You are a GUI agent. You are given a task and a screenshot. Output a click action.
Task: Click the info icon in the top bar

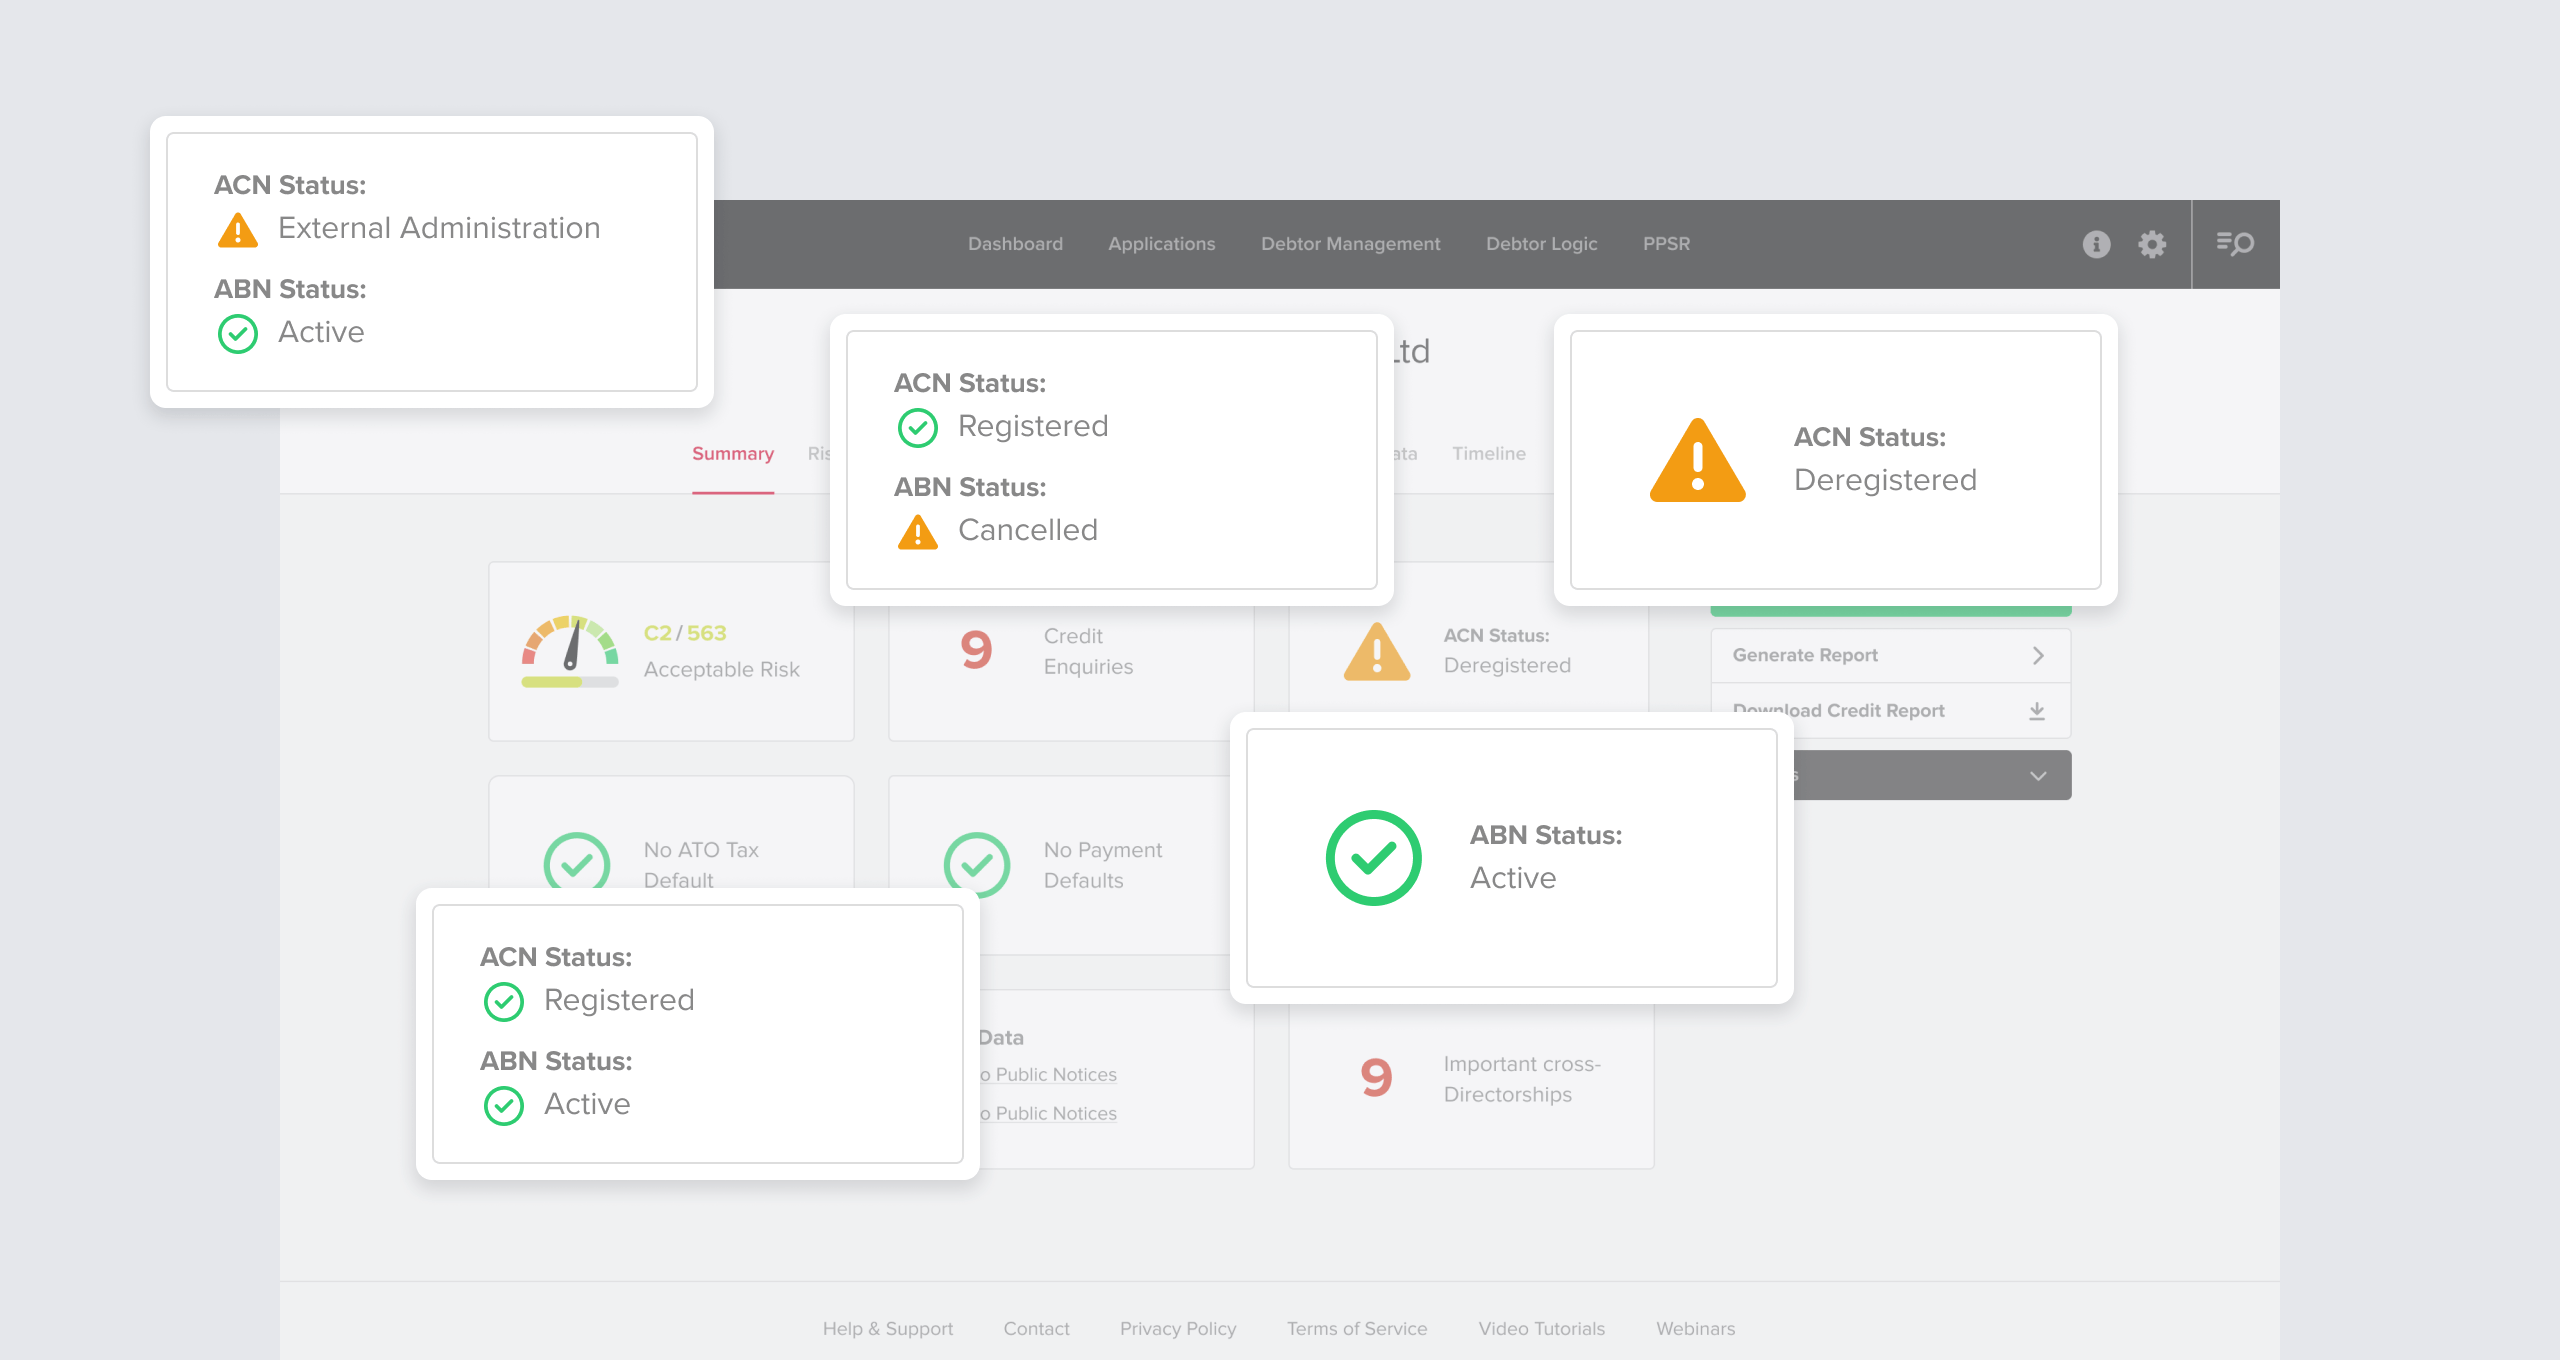pyautogui.click(x=2097, y=243)
